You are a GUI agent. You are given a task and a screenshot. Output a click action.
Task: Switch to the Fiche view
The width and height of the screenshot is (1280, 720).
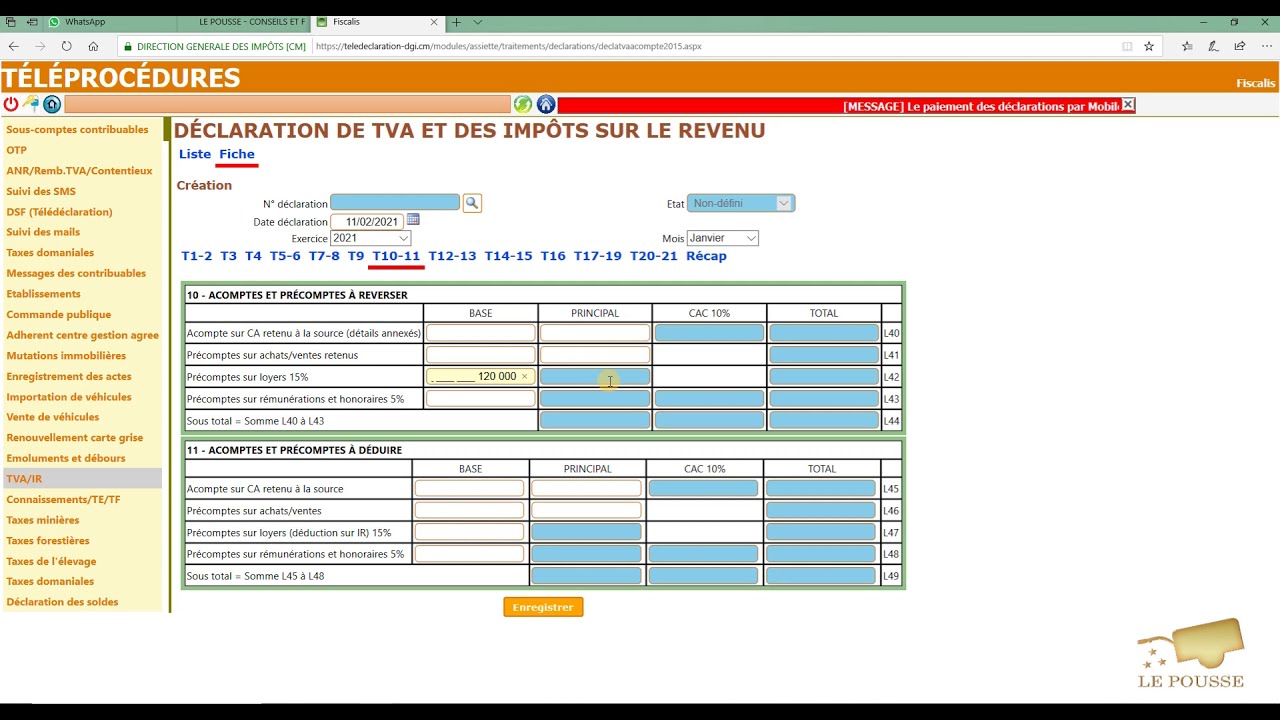click(237, 154)
